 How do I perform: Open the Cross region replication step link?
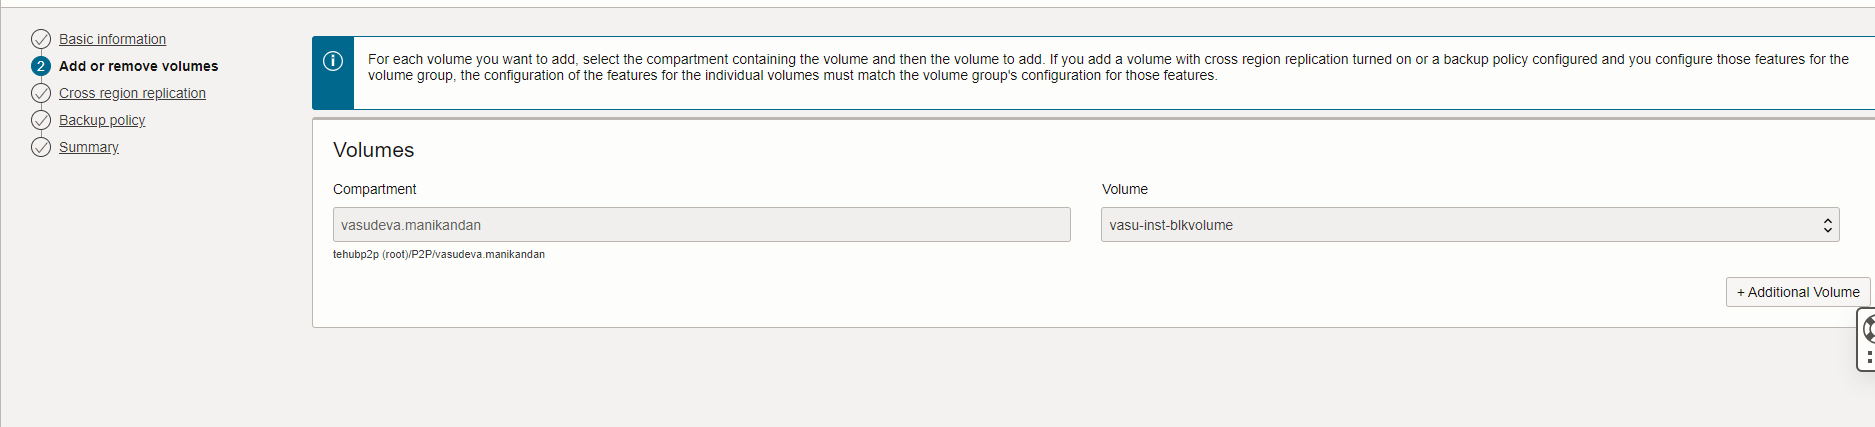[x=132, y=93]
